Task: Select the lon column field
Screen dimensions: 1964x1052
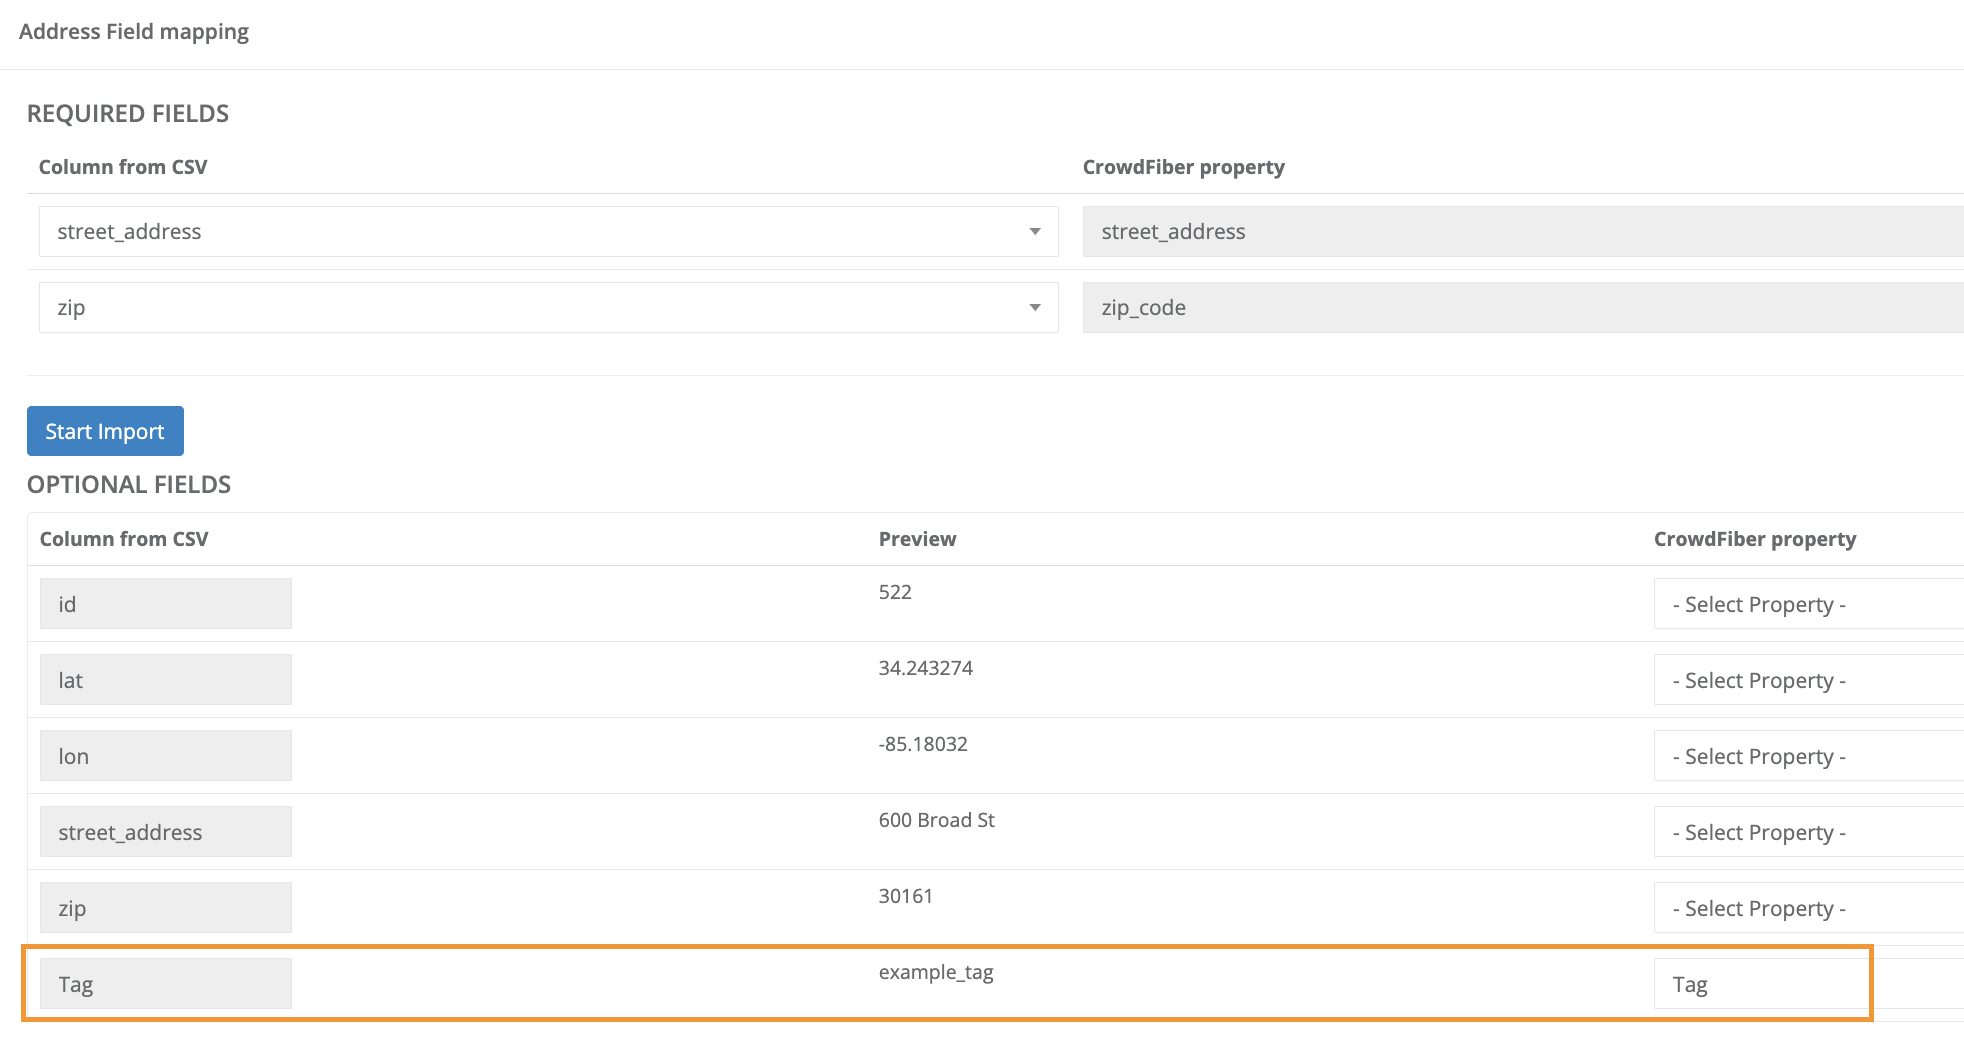Action: point(166,756)
